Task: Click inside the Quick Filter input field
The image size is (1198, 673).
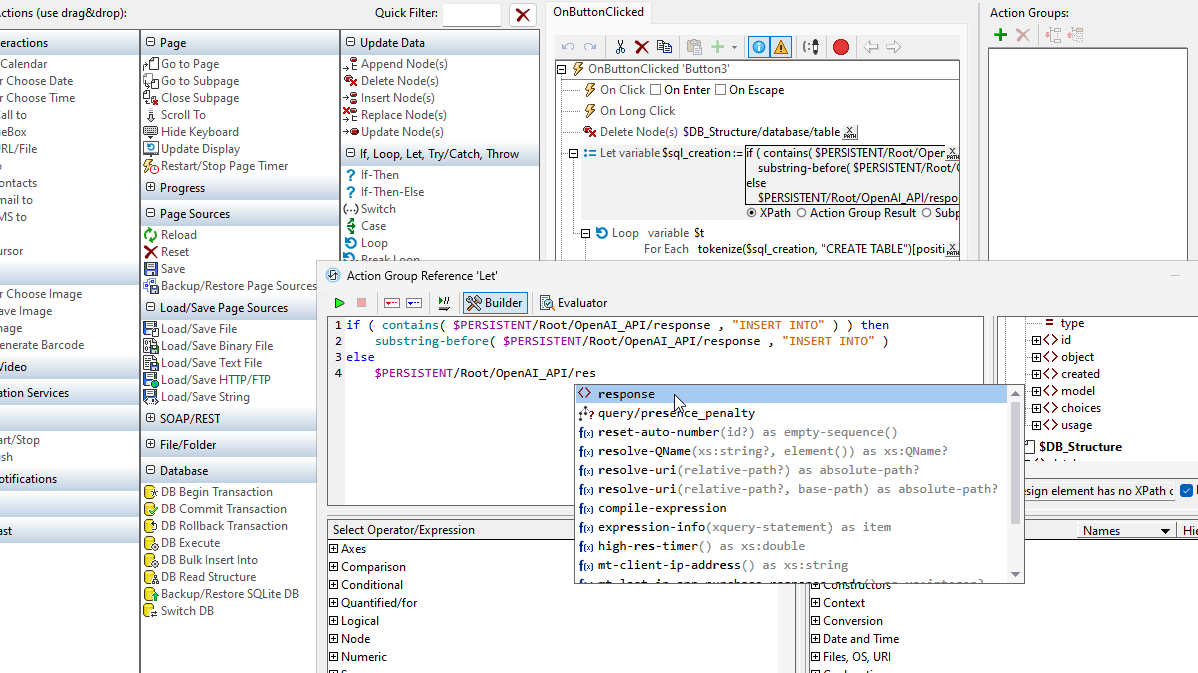Action: pyautogui.click(x=473, y=14)
